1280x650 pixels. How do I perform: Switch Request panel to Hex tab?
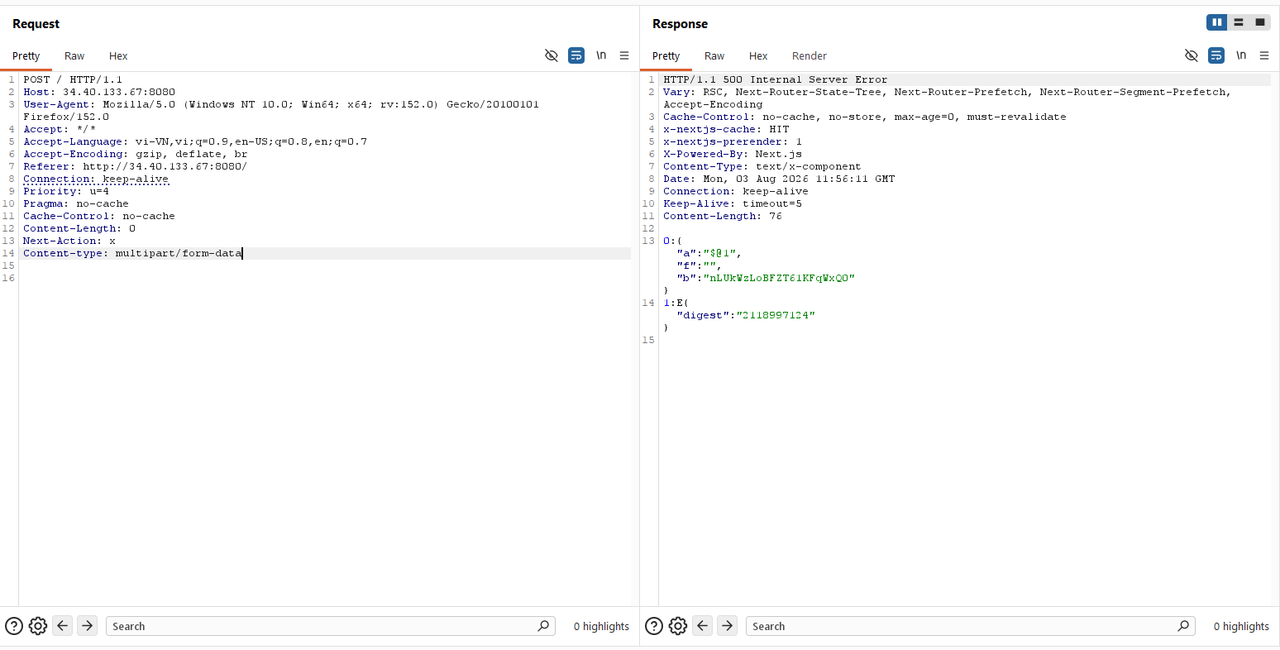coord(118,56)
